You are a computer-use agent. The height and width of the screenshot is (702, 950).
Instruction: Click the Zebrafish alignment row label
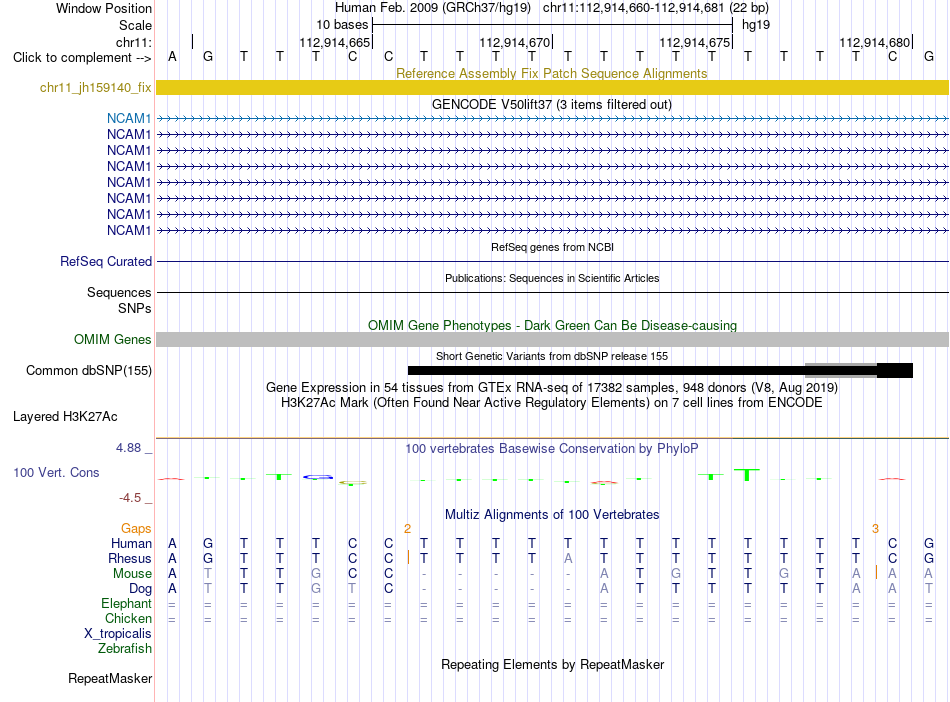pyautogui.click(x=124, y=649)
